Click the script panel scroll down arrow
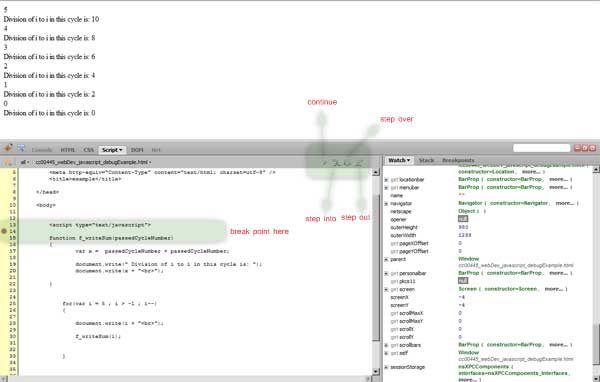Screen dimensions: 600x382 (376, 372)
